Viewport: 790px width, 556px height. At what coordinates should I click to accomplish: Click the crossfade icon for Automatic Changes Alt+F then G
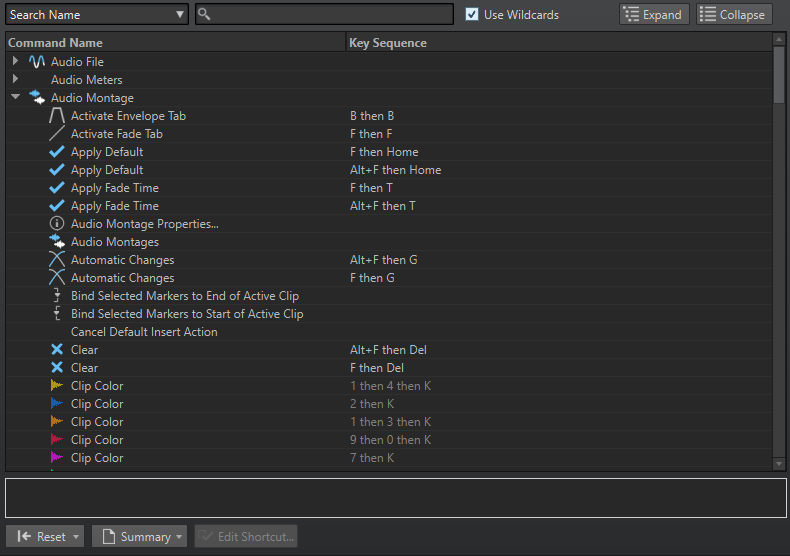click(x=57, y=260)
